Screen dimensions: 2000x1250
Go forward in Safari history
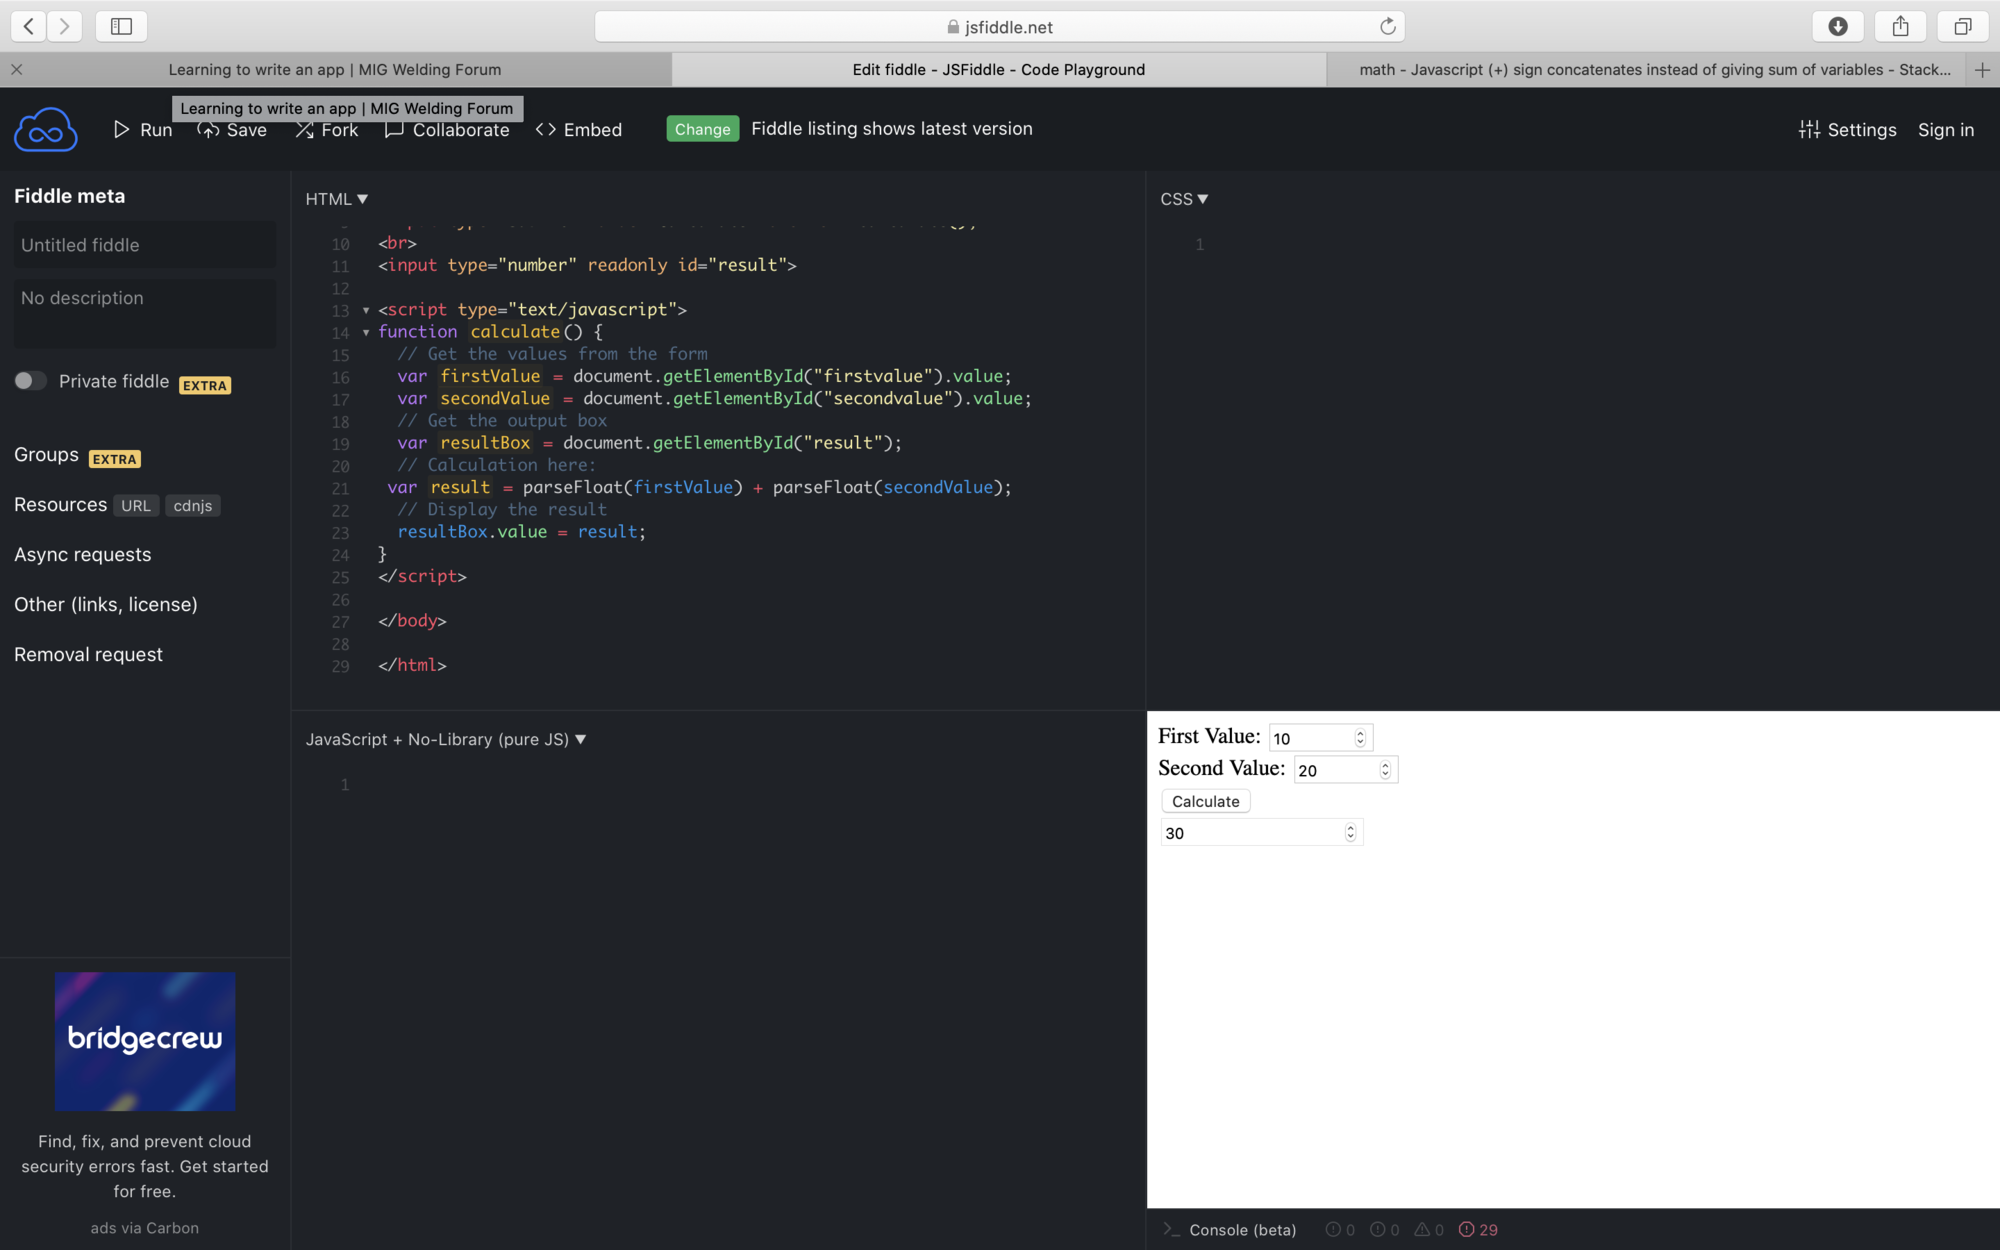(x=64, y=26)
